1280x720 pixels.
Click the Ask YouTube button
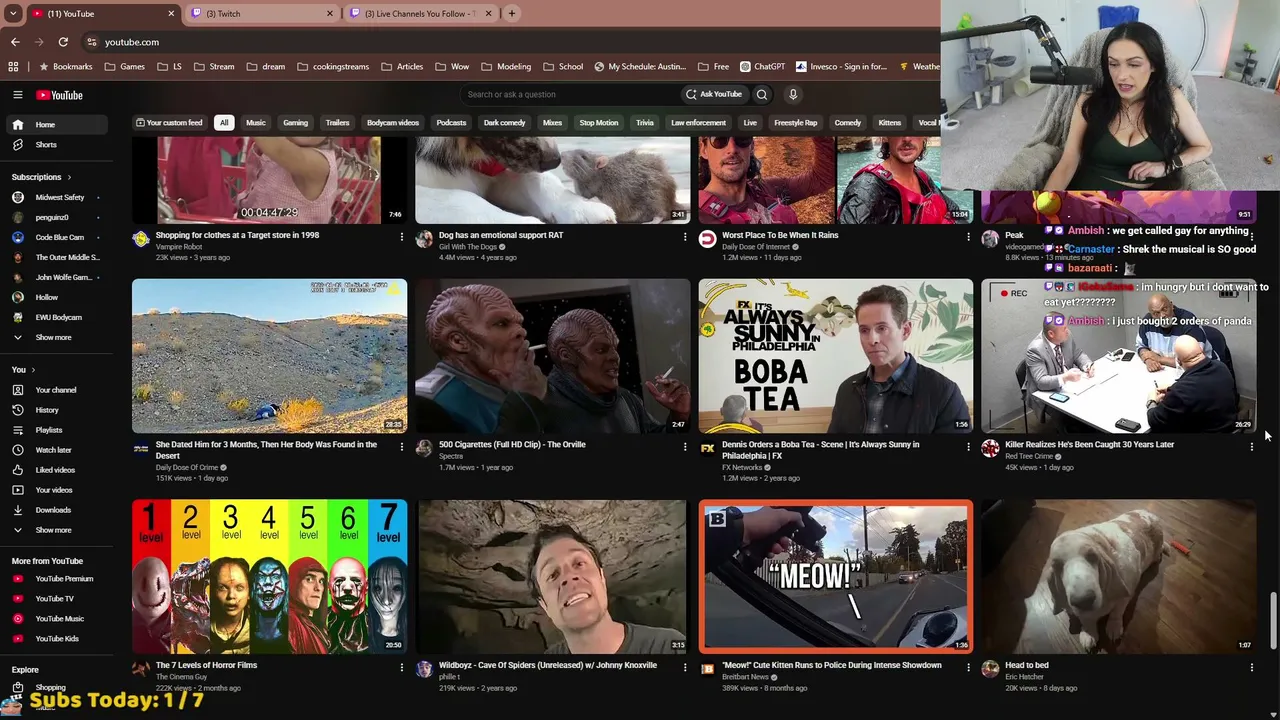point(713,95)
